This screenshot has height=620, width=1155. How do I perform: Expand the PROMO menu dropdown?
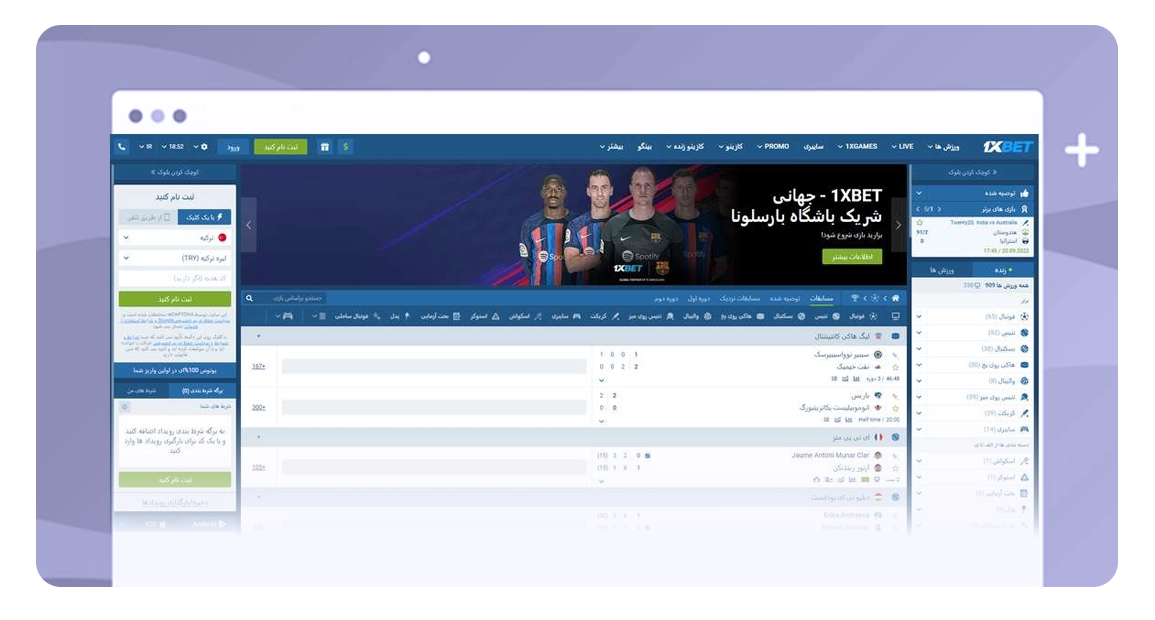click(x=773, y=147)
